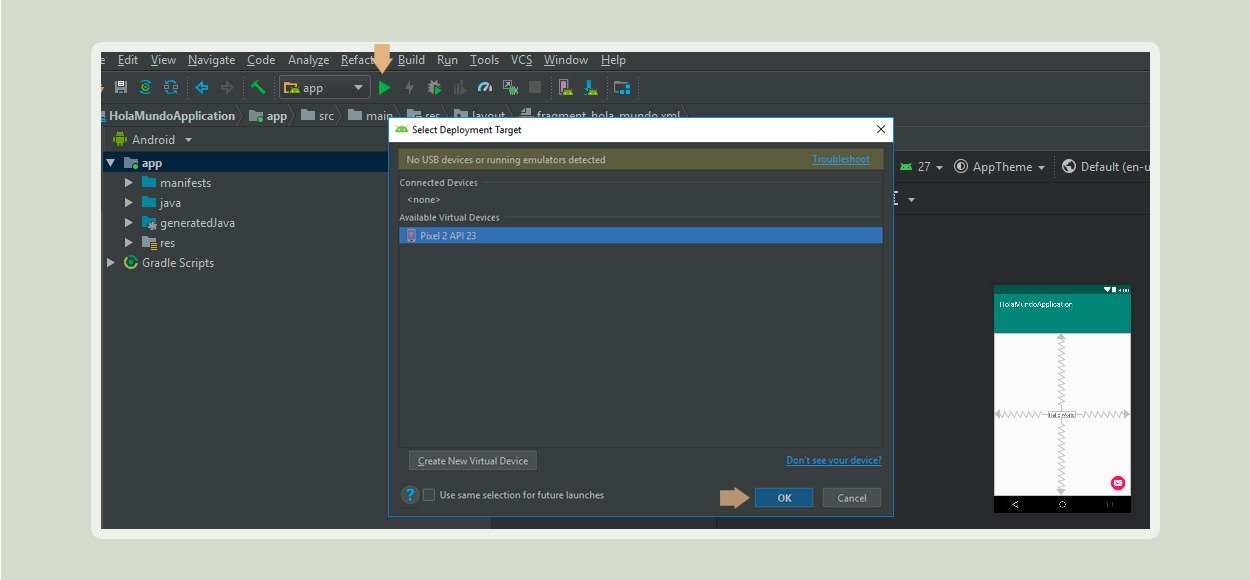Open the Code menu
Viewport: 1250px width, 580px height.
pyautogui.click(x=261, y=60)
